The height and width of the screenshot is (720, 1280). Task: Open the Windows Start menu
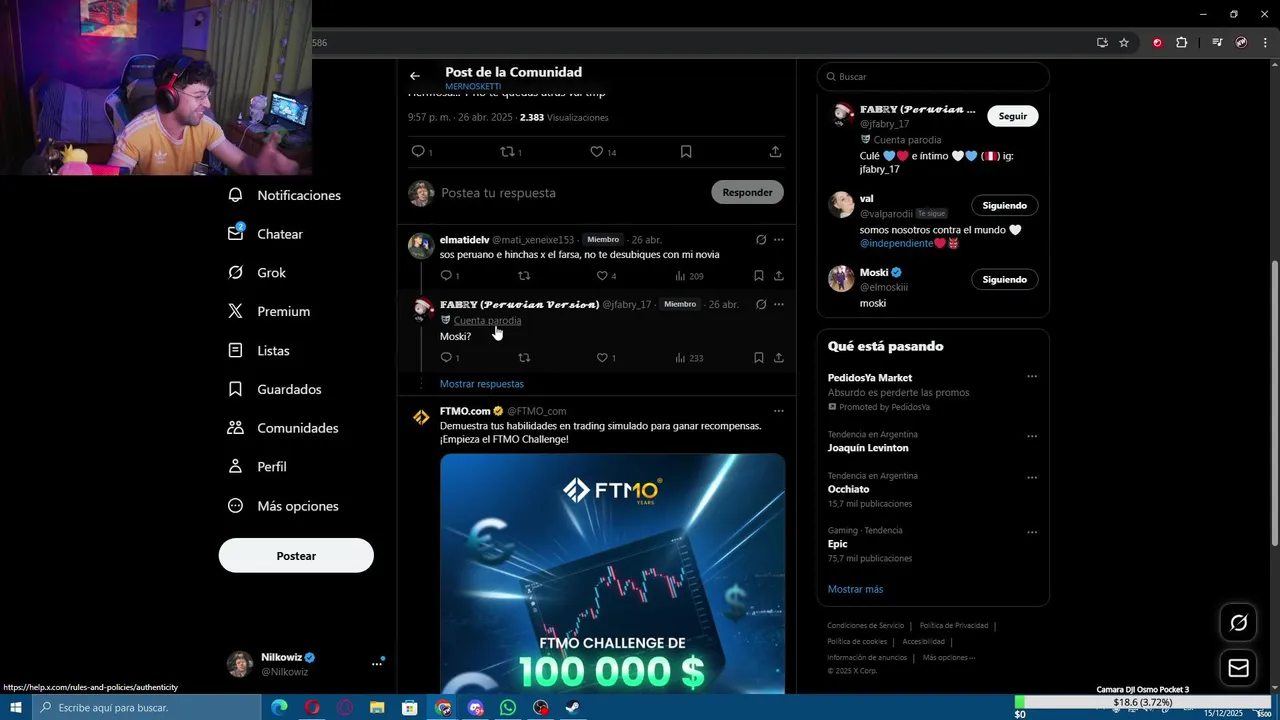coord(15,708)
